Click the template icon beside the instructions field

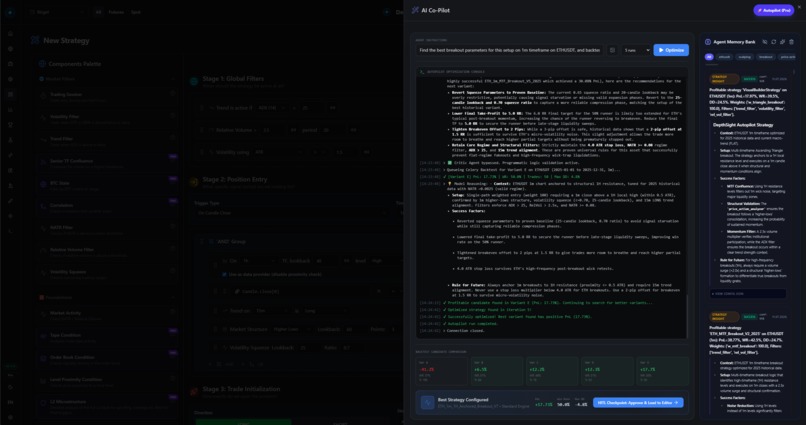point(612,50)
